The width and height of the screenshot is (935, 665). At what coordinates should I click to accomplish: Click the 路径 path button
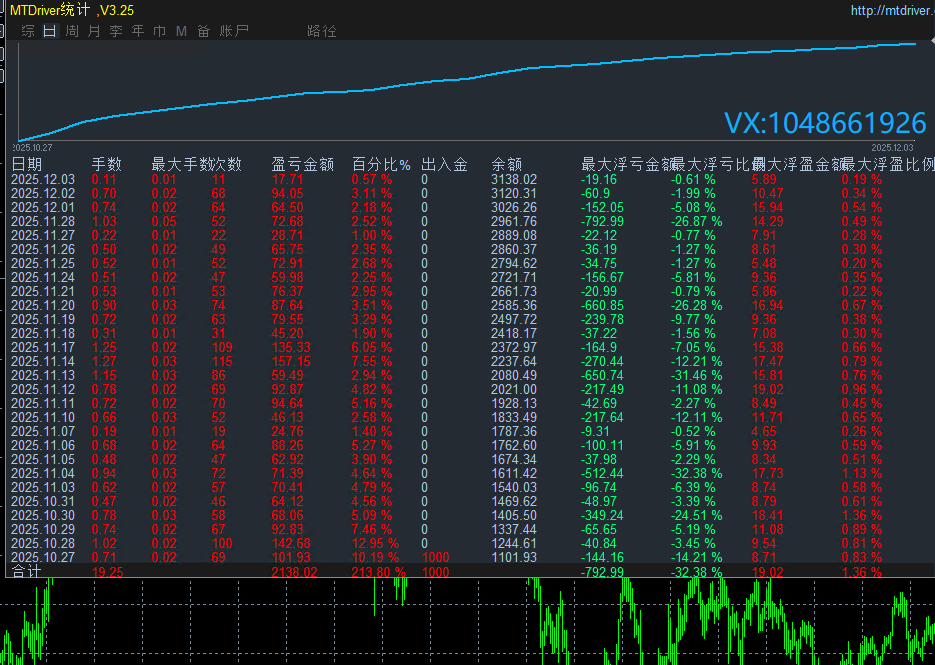322,31
